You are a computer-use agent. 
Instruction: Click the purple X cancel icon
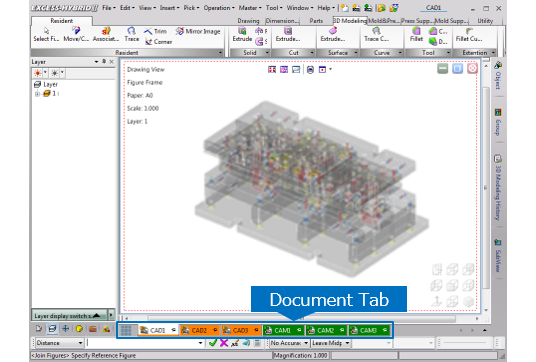[224, 343]
